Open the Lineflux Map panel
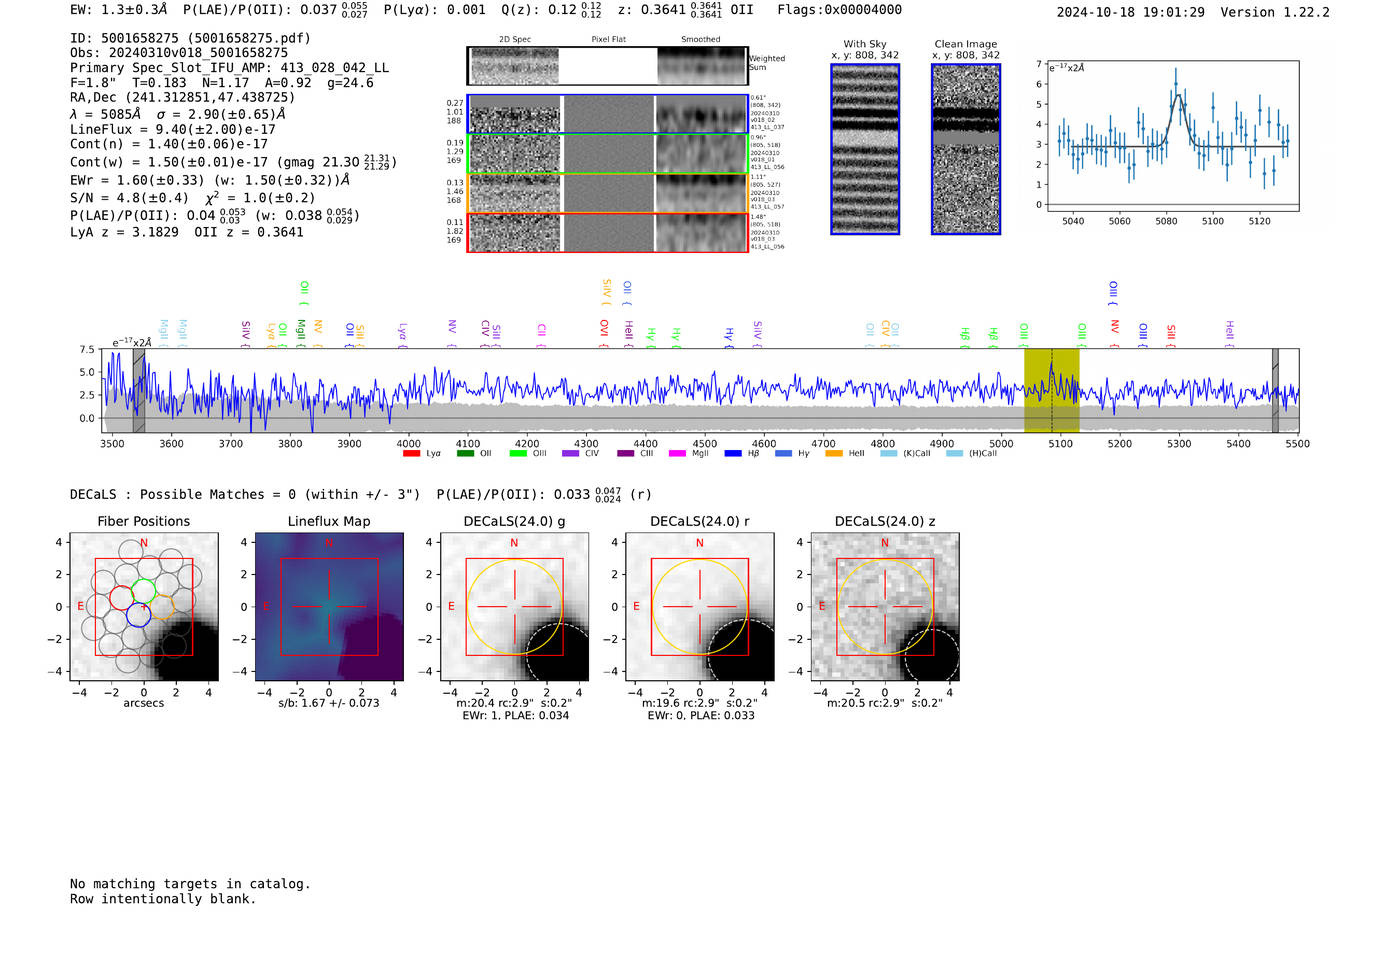1400x953 pixels. 329,606
